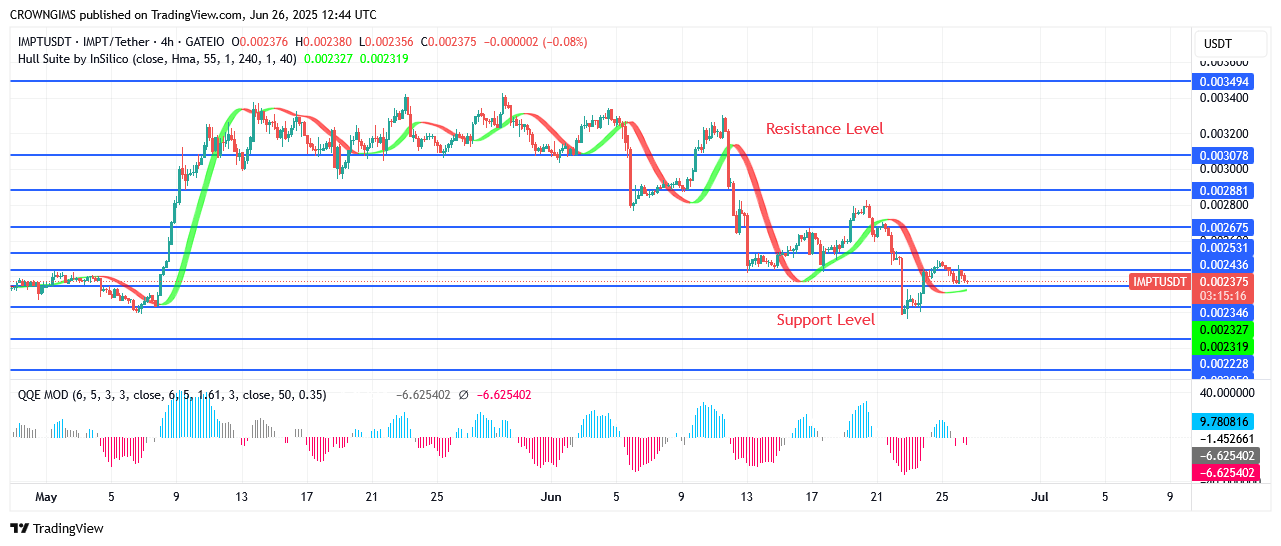
Task: Click the IMPTUSDT symbol price tag
Action: [1159, 282]
